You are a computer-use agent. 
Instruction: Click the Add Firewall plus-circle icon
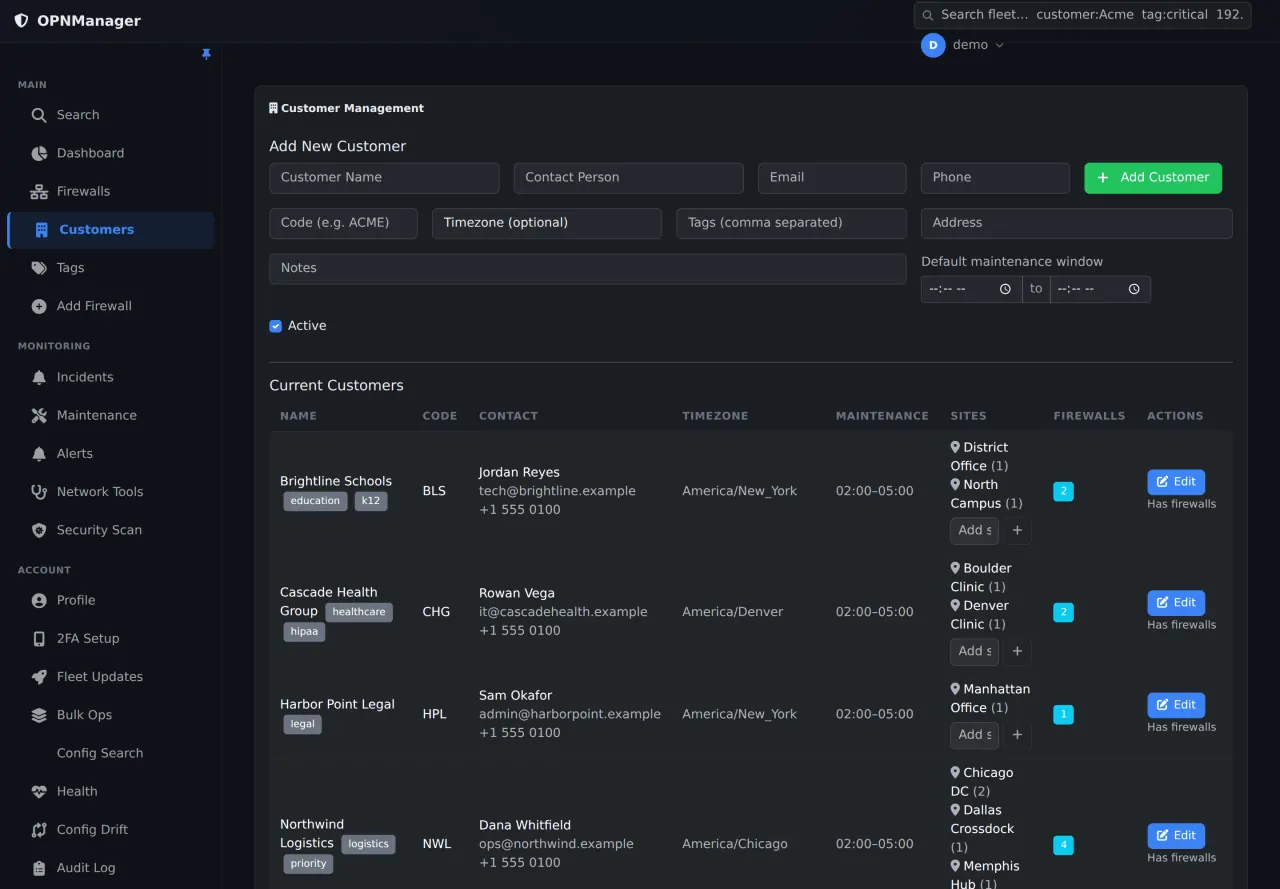(39, 306)
